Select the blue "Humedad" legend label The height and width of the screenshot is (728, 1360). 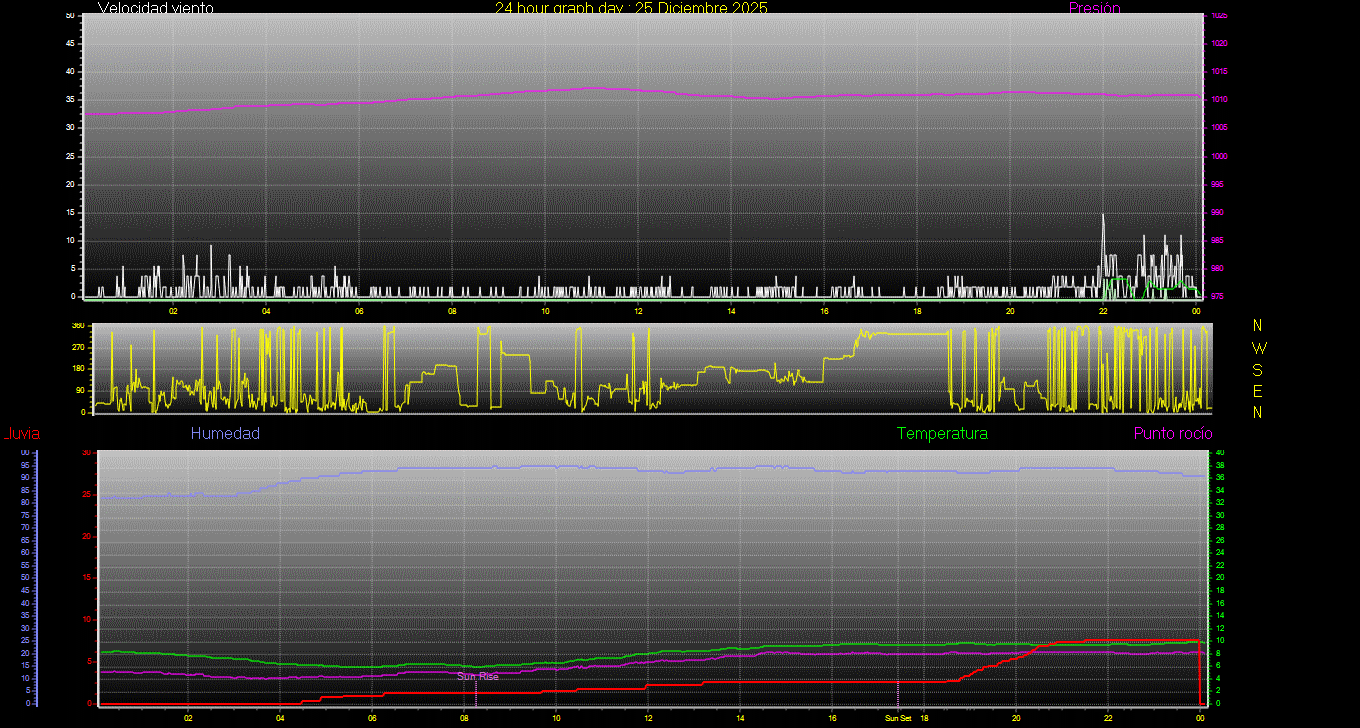click(225, 434)
